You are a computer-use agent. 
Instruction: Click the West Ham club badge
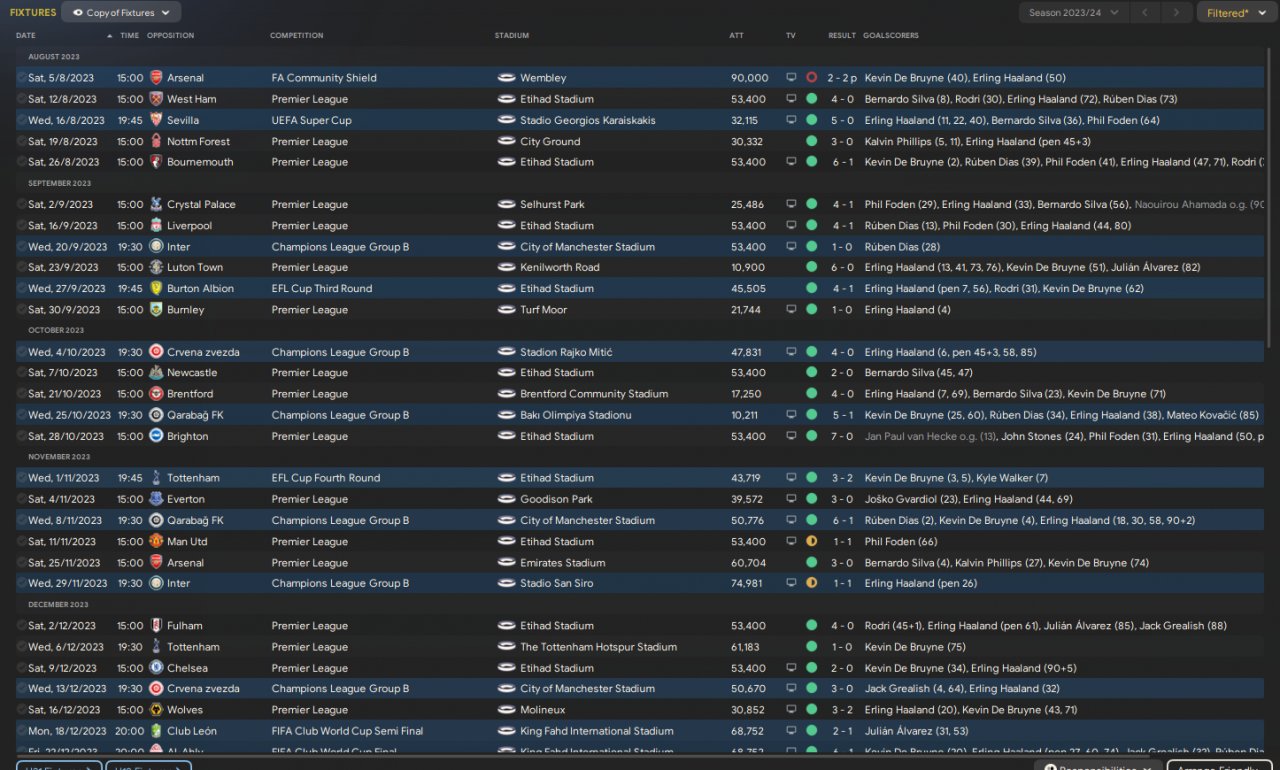pos(156,99)
